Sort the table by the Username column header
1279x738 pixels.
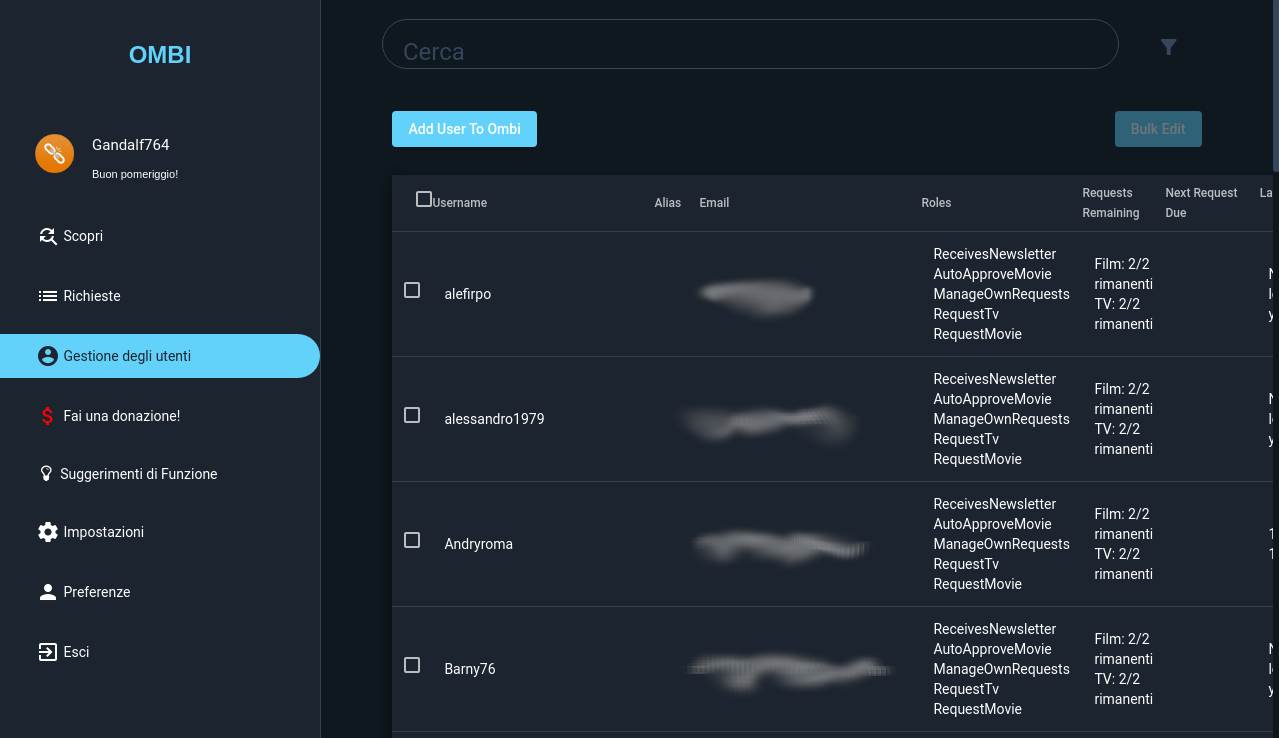460,203
